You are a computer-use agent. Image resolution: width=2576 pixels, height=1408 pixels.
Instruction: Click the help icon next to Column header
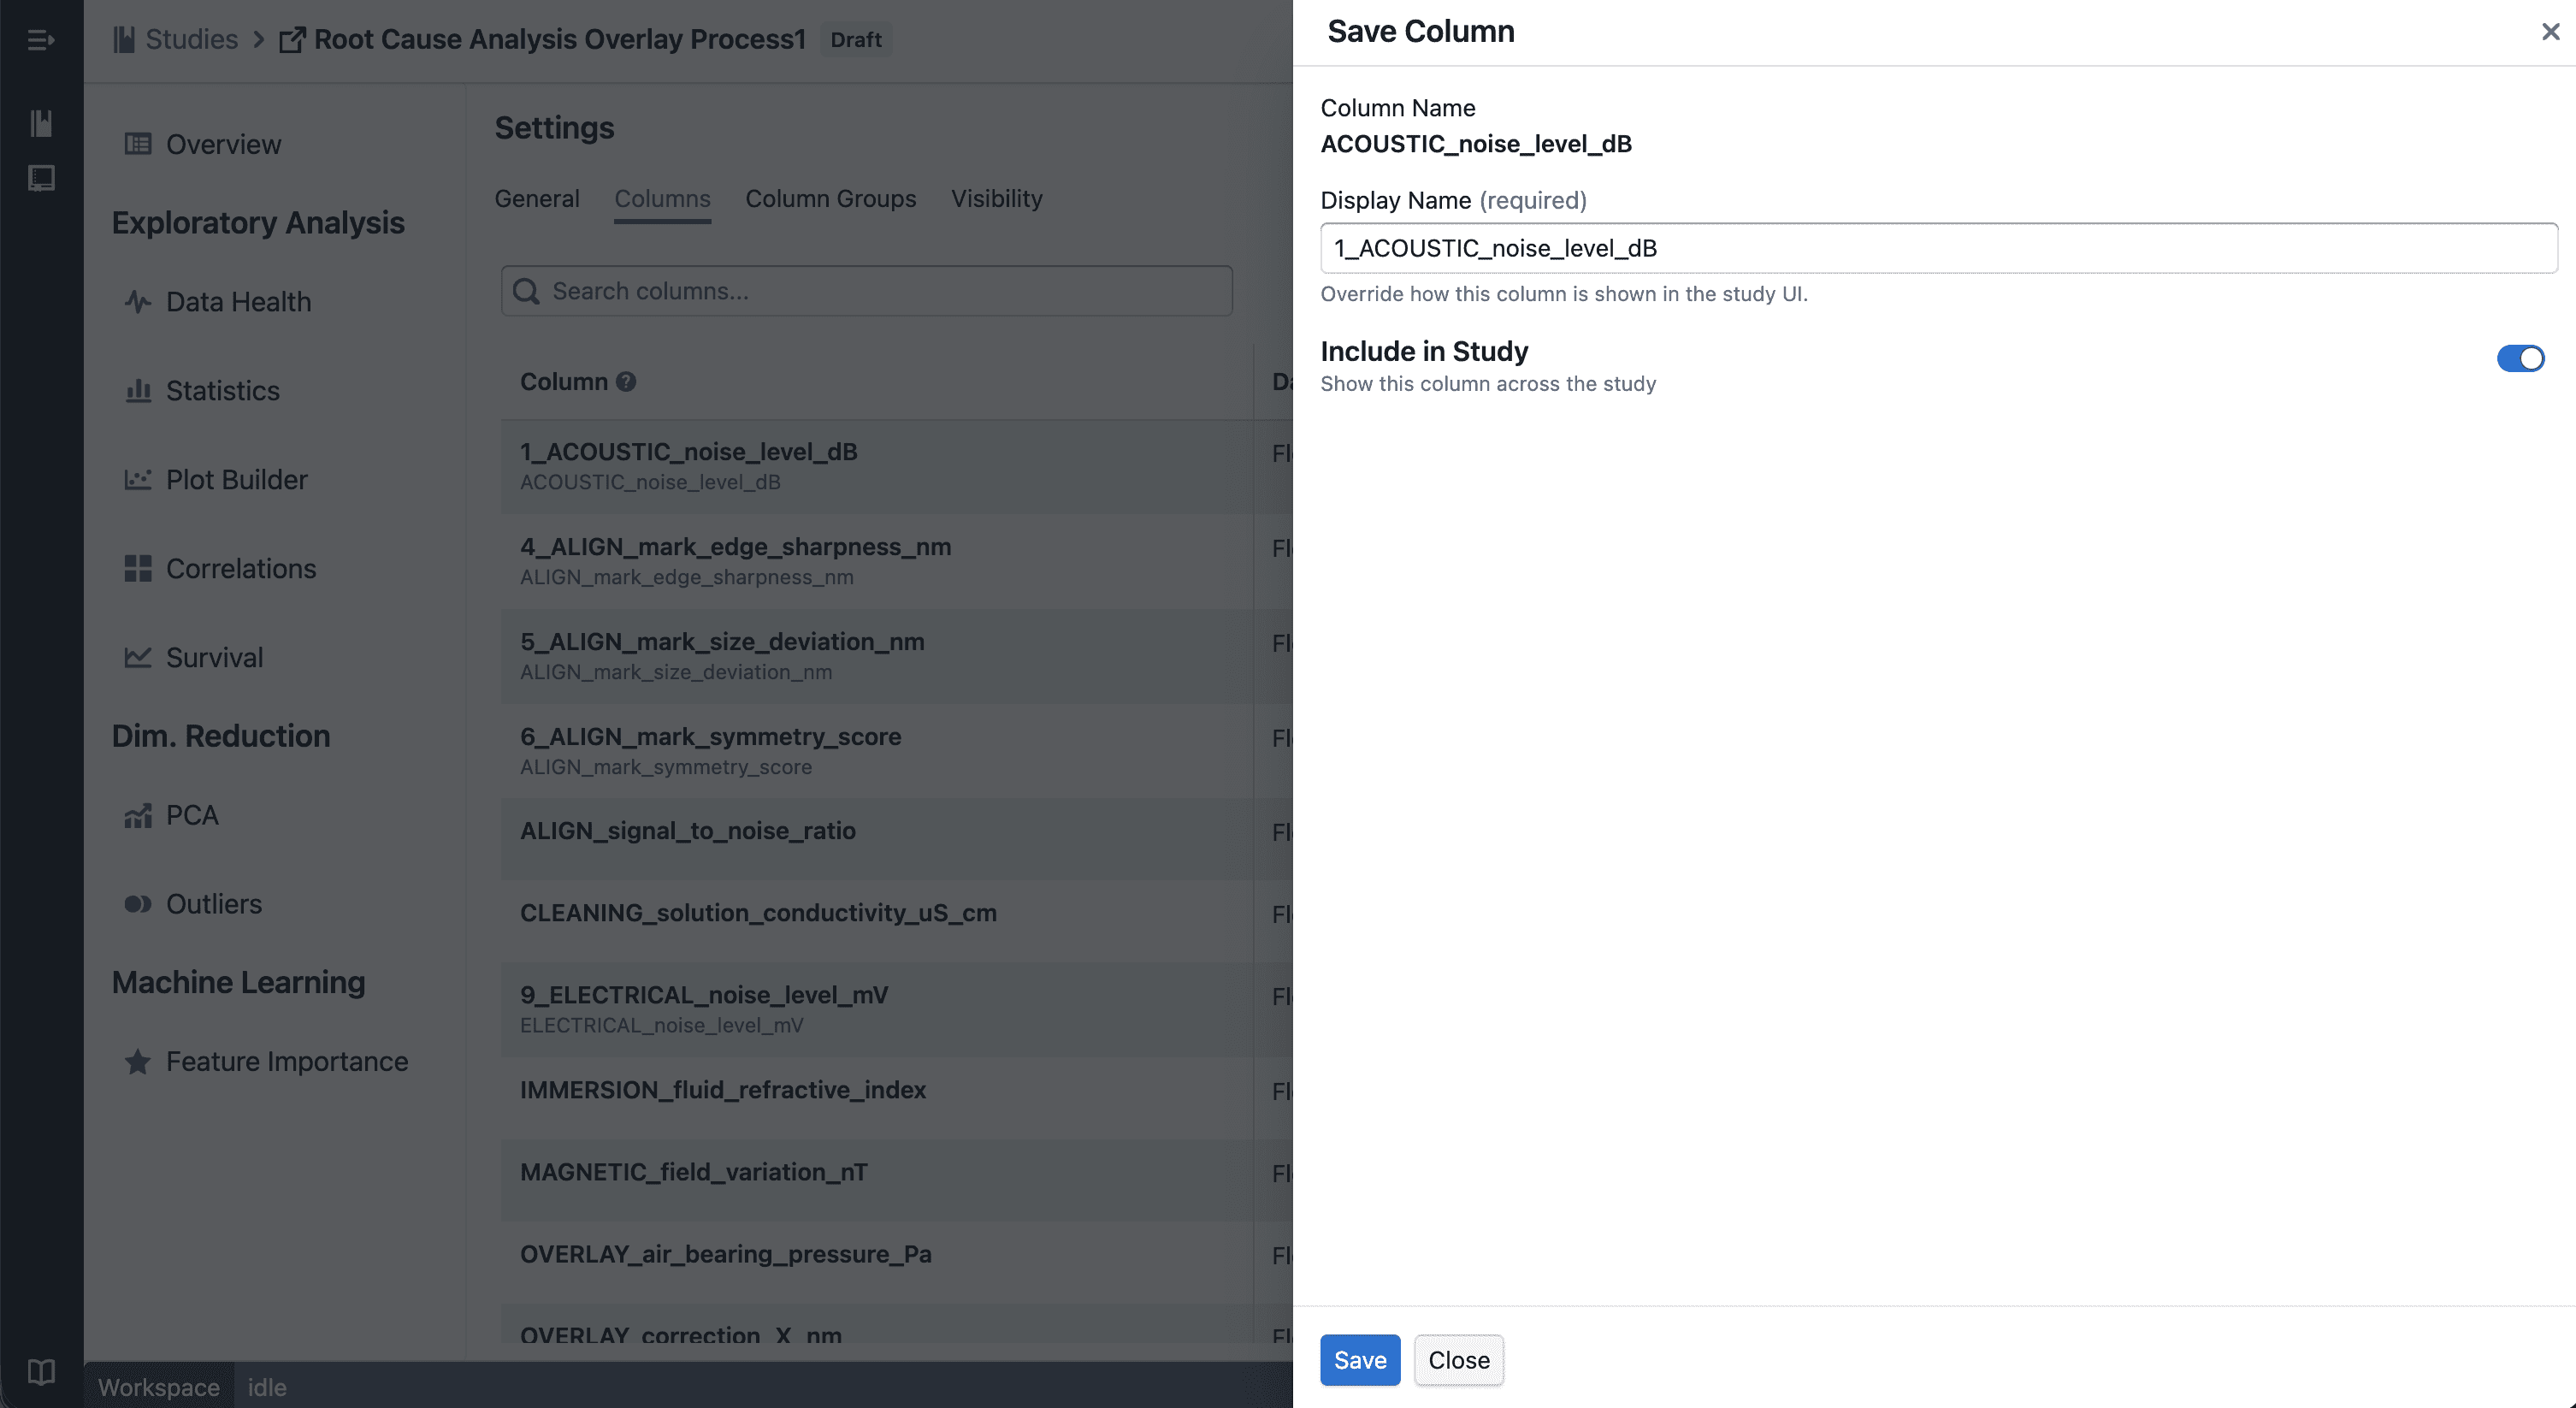pos(626,382)
